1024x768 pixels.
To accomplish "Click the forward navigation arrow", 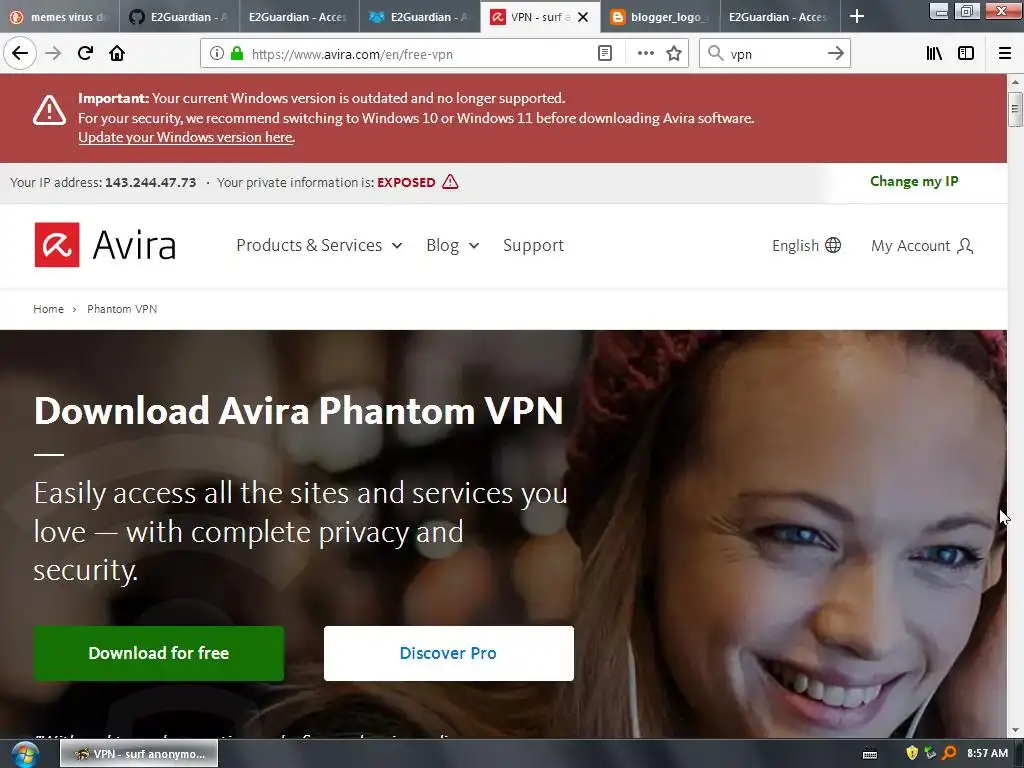I will click(53, 54).
